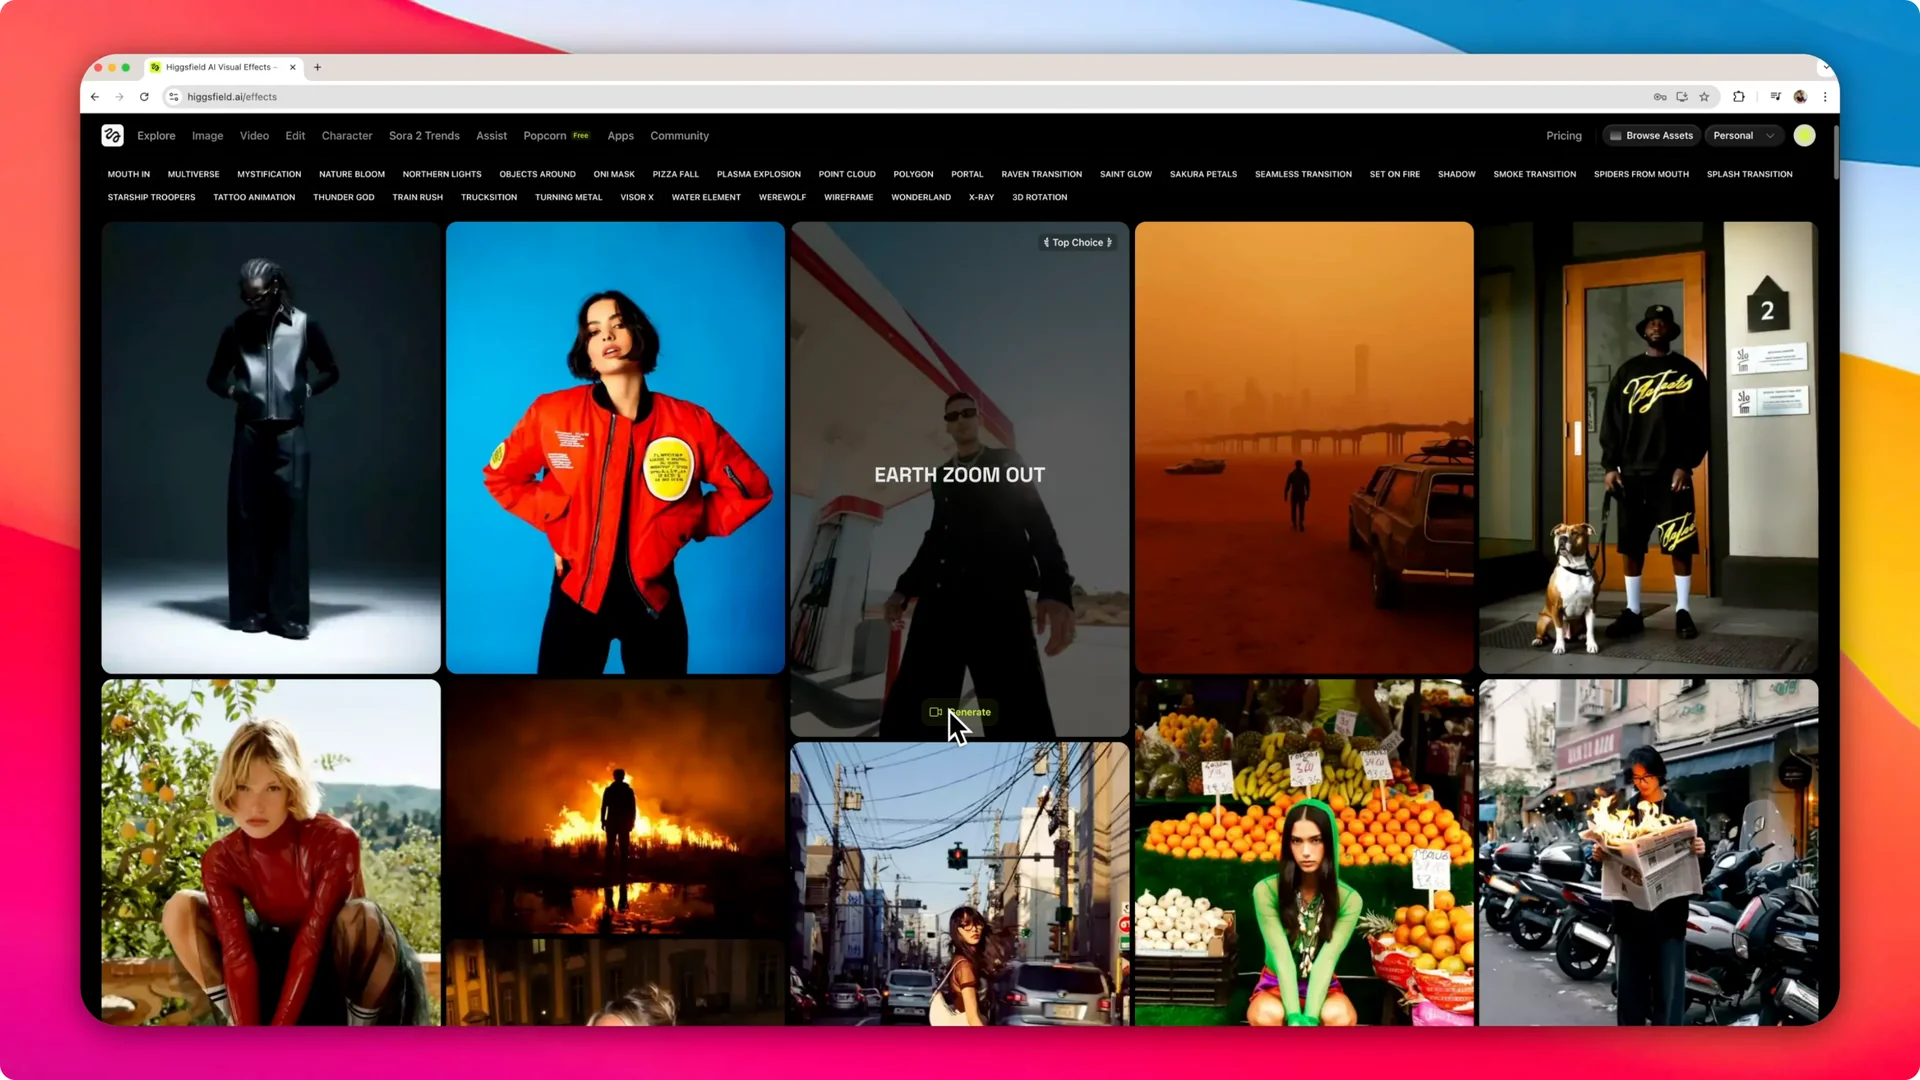
Task: Reload the page using the refresh icon
Action: tap(144, 97)
